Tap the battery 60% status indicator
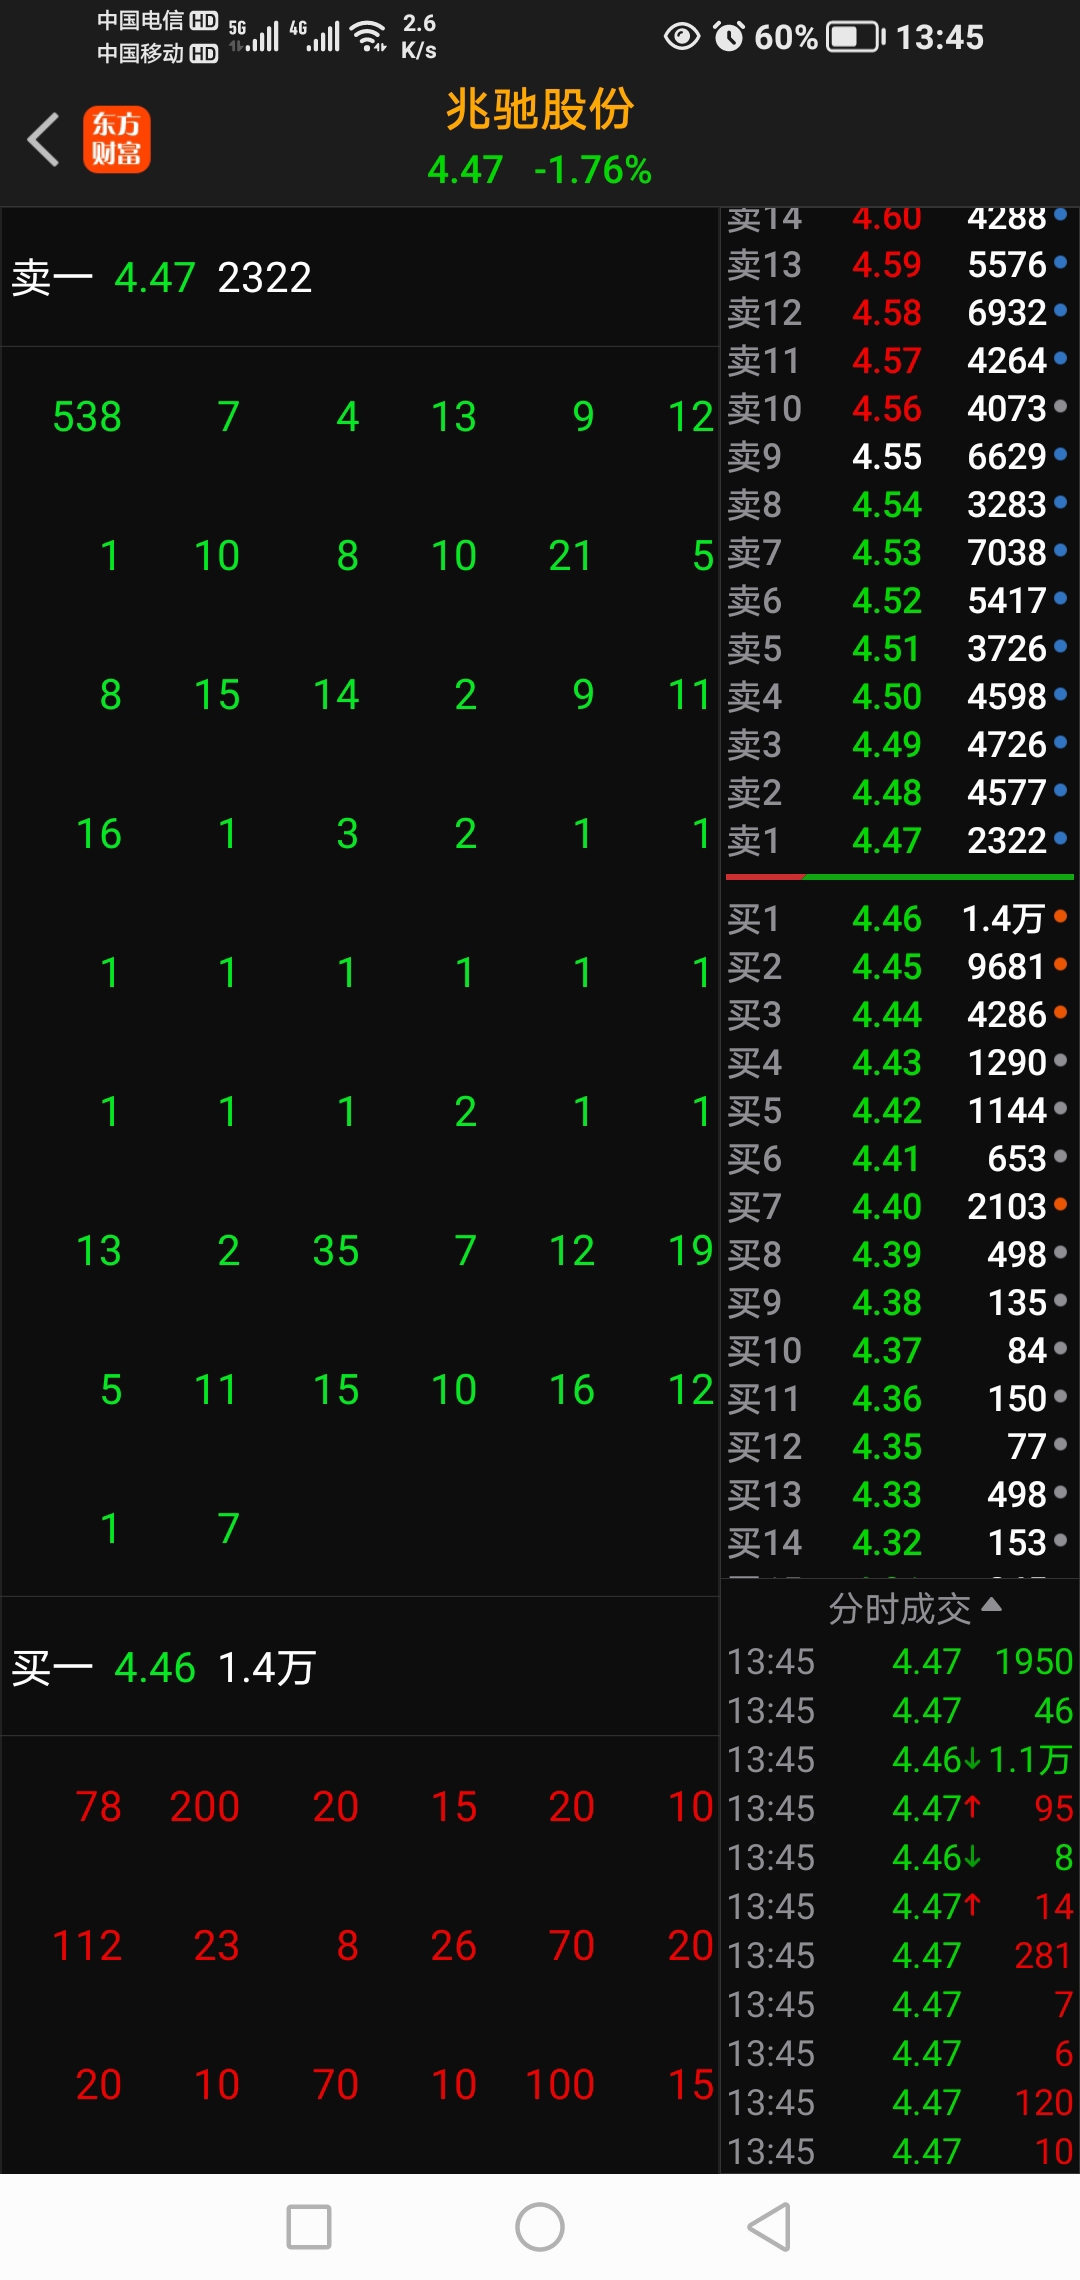Viewport: 1080px width, 2280px height. tap(820, 38)
